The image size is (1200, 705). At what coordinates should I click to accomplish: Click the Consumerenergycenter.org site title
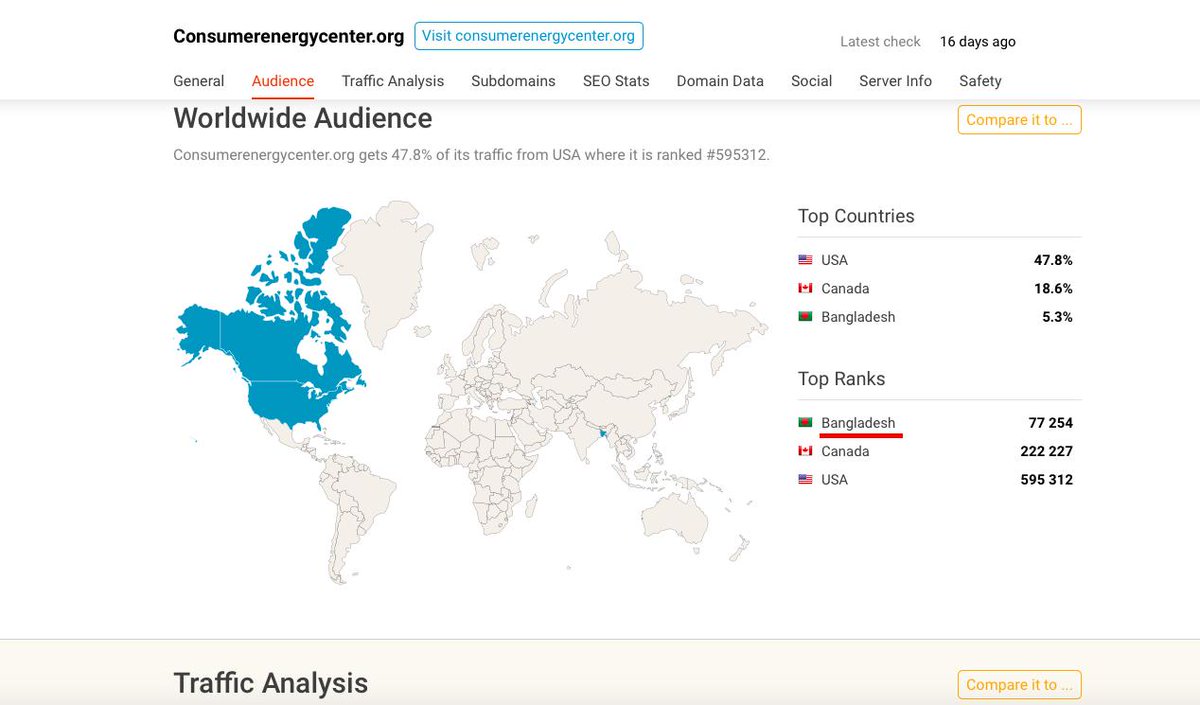point(289,37)
